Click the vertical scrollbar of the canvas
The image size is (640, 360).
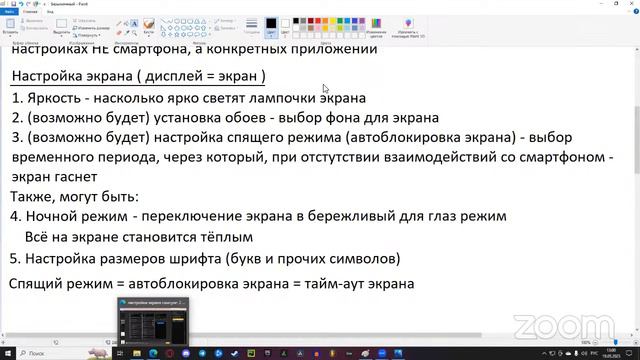637,139
